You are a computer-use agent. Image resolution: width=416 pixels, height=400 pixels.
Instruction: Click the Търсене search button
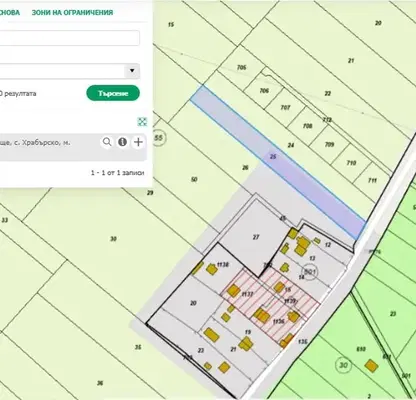[x=113, y=93]
